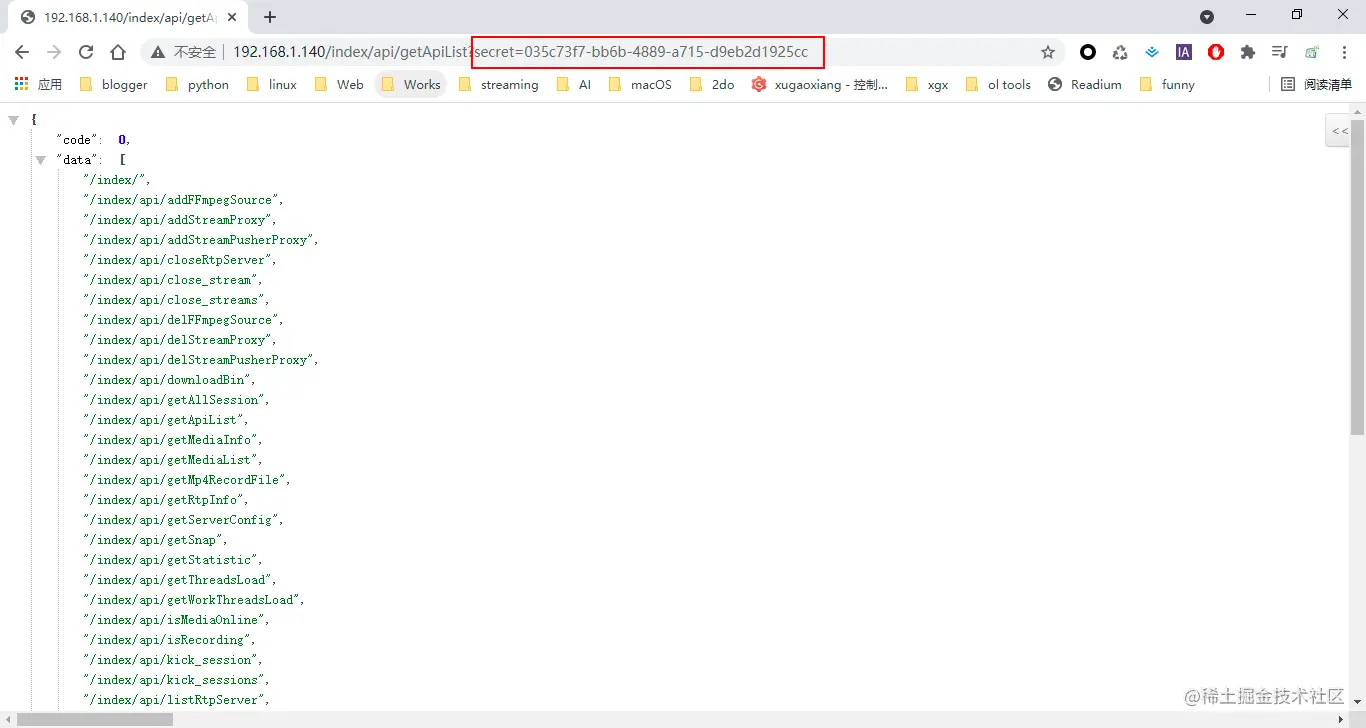Click the "/index/api/addFFmpegSource" entry
The height and width of the screenshot is (728, 1366).
pos(183,200)
